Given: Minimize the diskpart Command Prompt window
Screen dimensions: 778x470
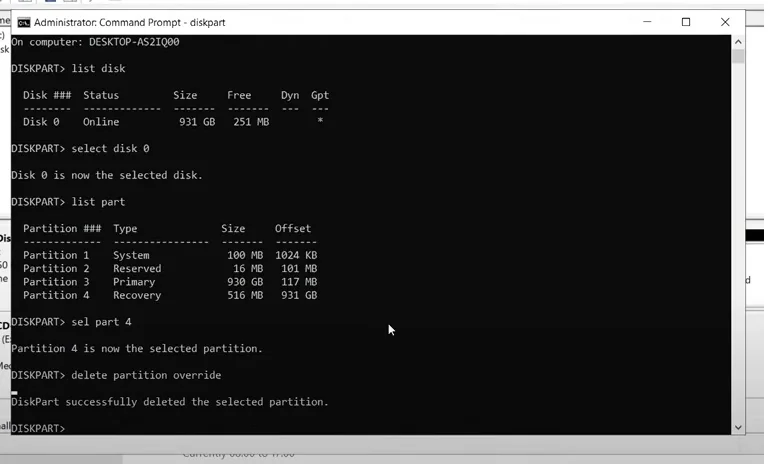Looking at the screenshot, I should pyautogui.click(x=647, y=22).
